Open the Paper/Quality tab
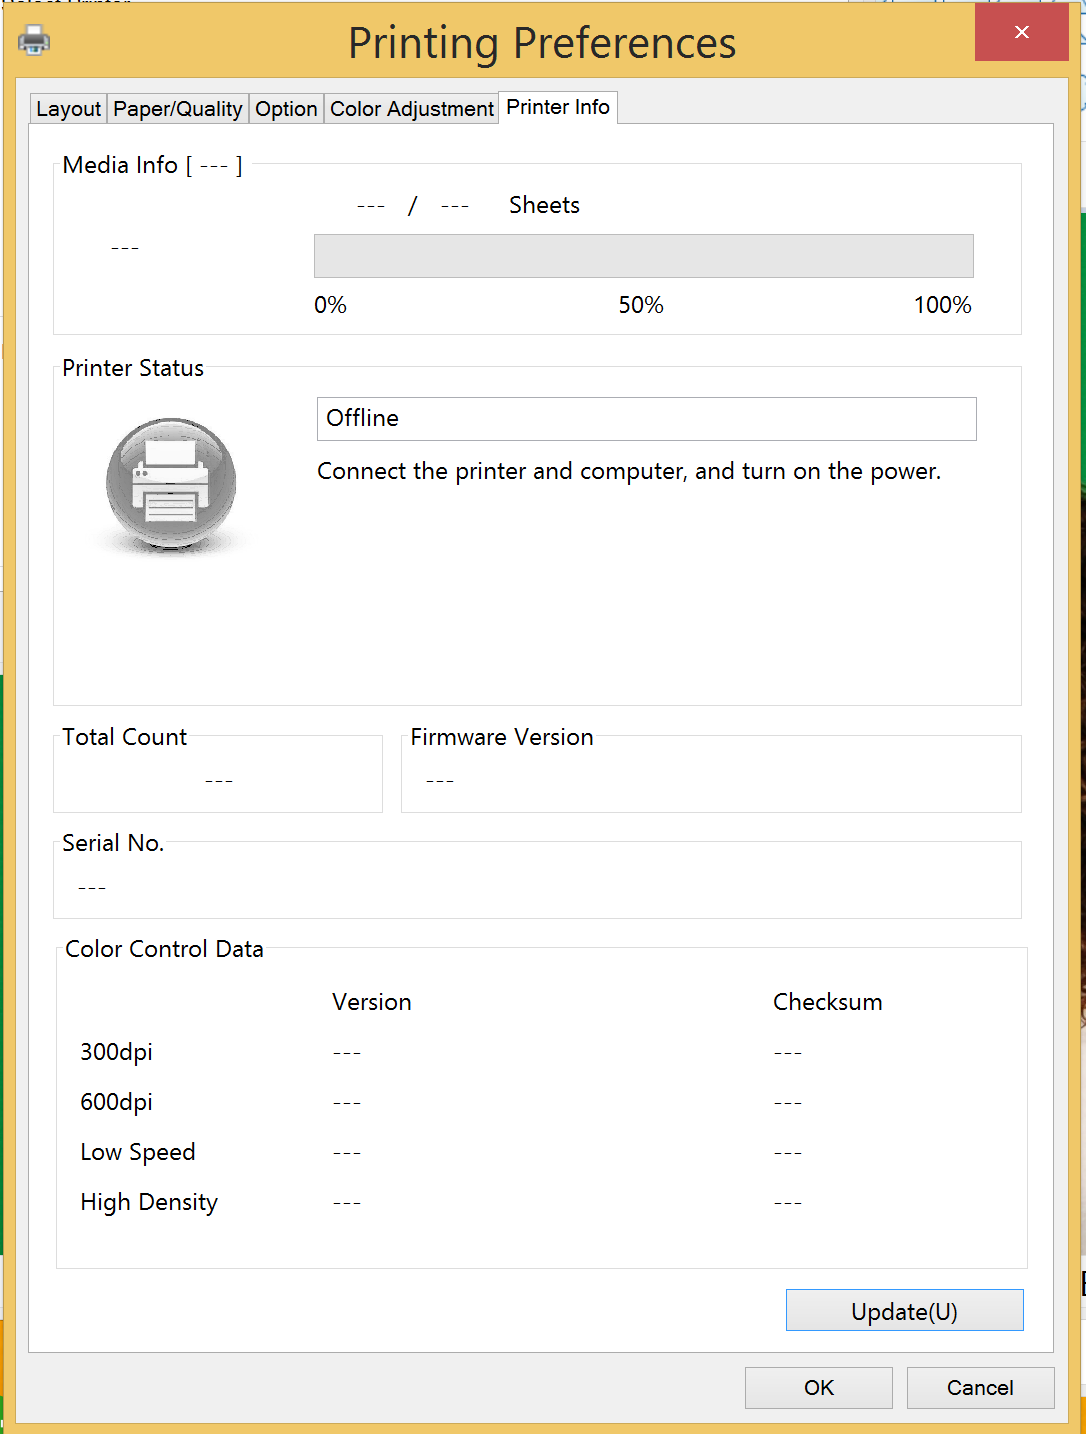Viewport: 1086px width, 1434px height. point(178,109)
